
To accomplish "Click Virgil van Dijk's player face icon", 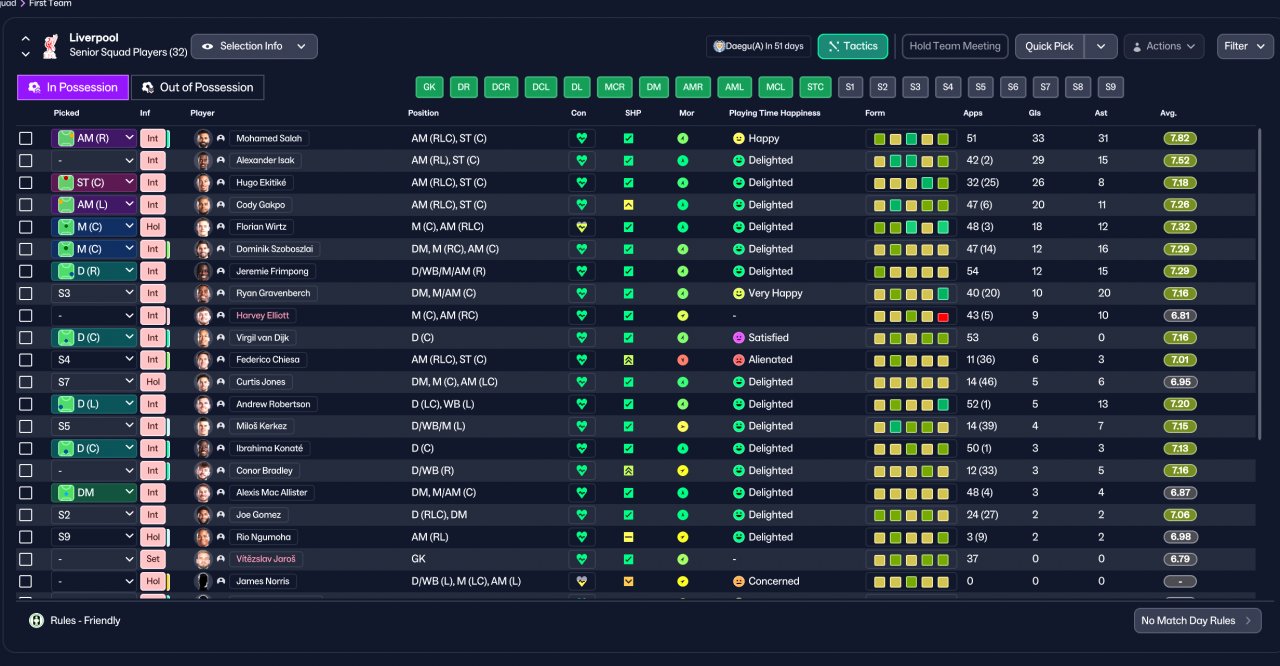I will coord(203,338).
